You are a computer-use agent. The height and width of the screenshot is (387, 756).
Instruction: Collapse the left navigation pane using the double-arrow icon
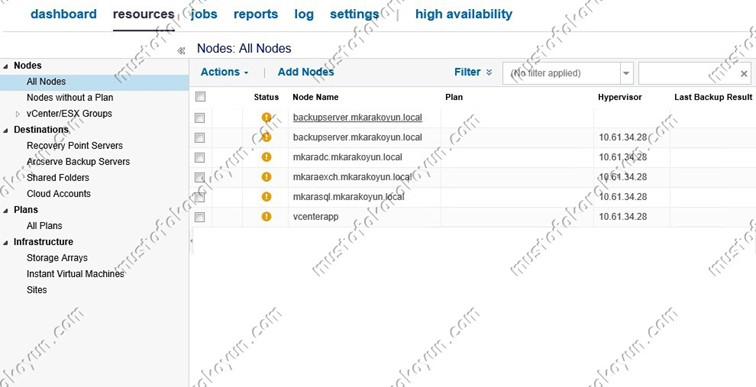click(x=181, y=50)
